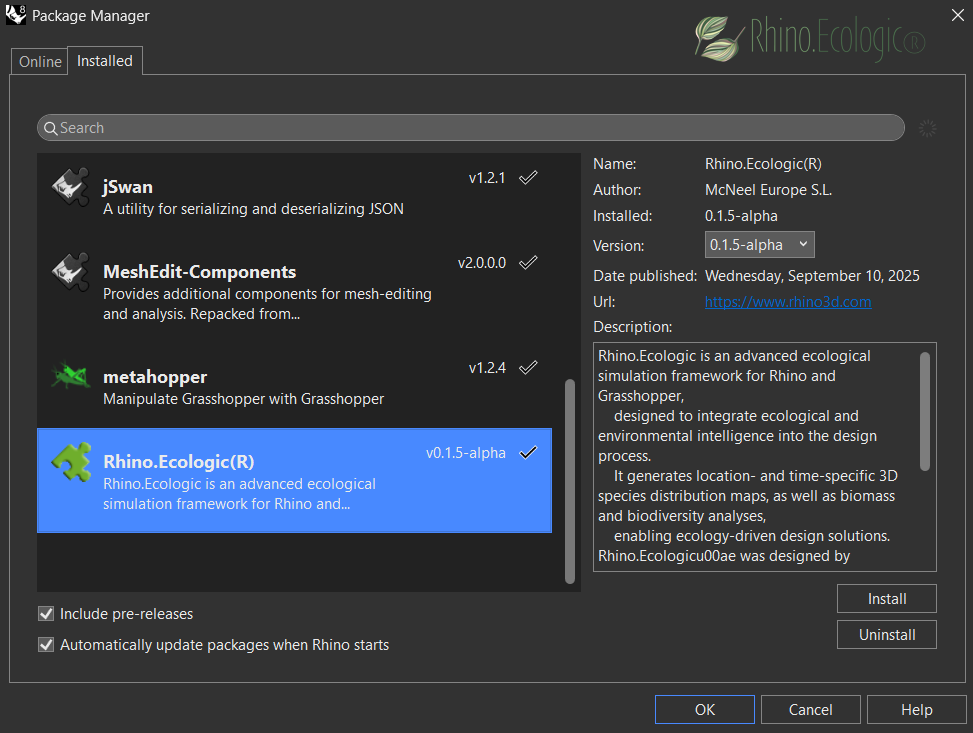Toggle Automatically update packages checkbox

click(46, 645)
